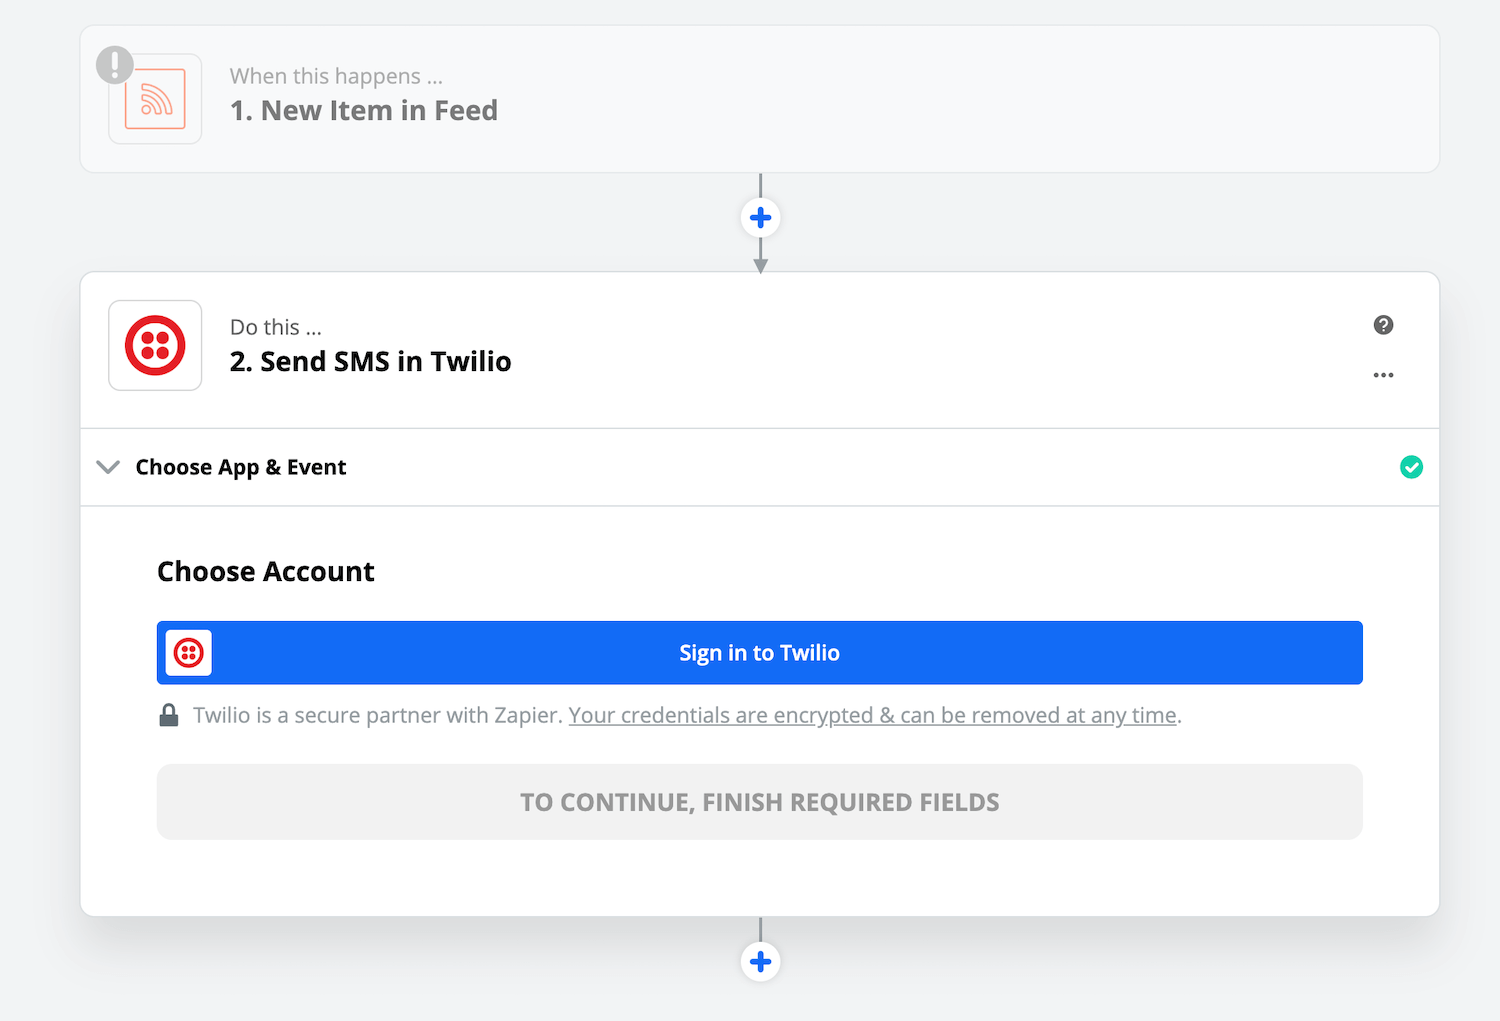Add a step between trigger and Twilio action
This screenshot has height=1021, width=1500.
click(760, 217)
